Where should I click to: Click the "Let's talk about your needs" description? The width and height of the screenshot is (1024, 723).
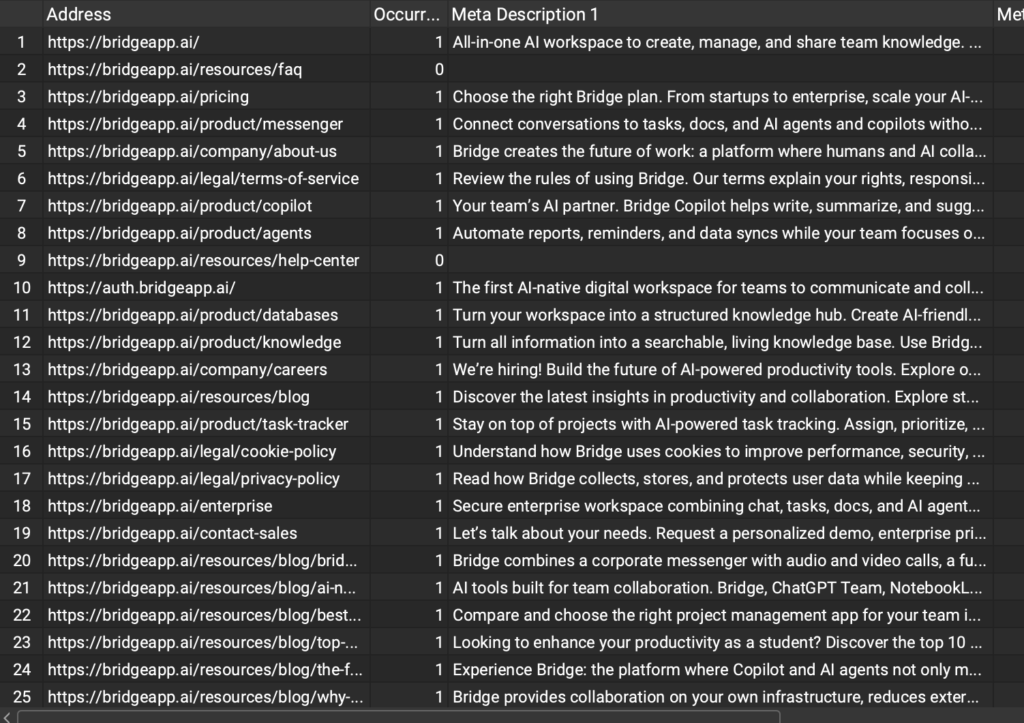[716, 533]
